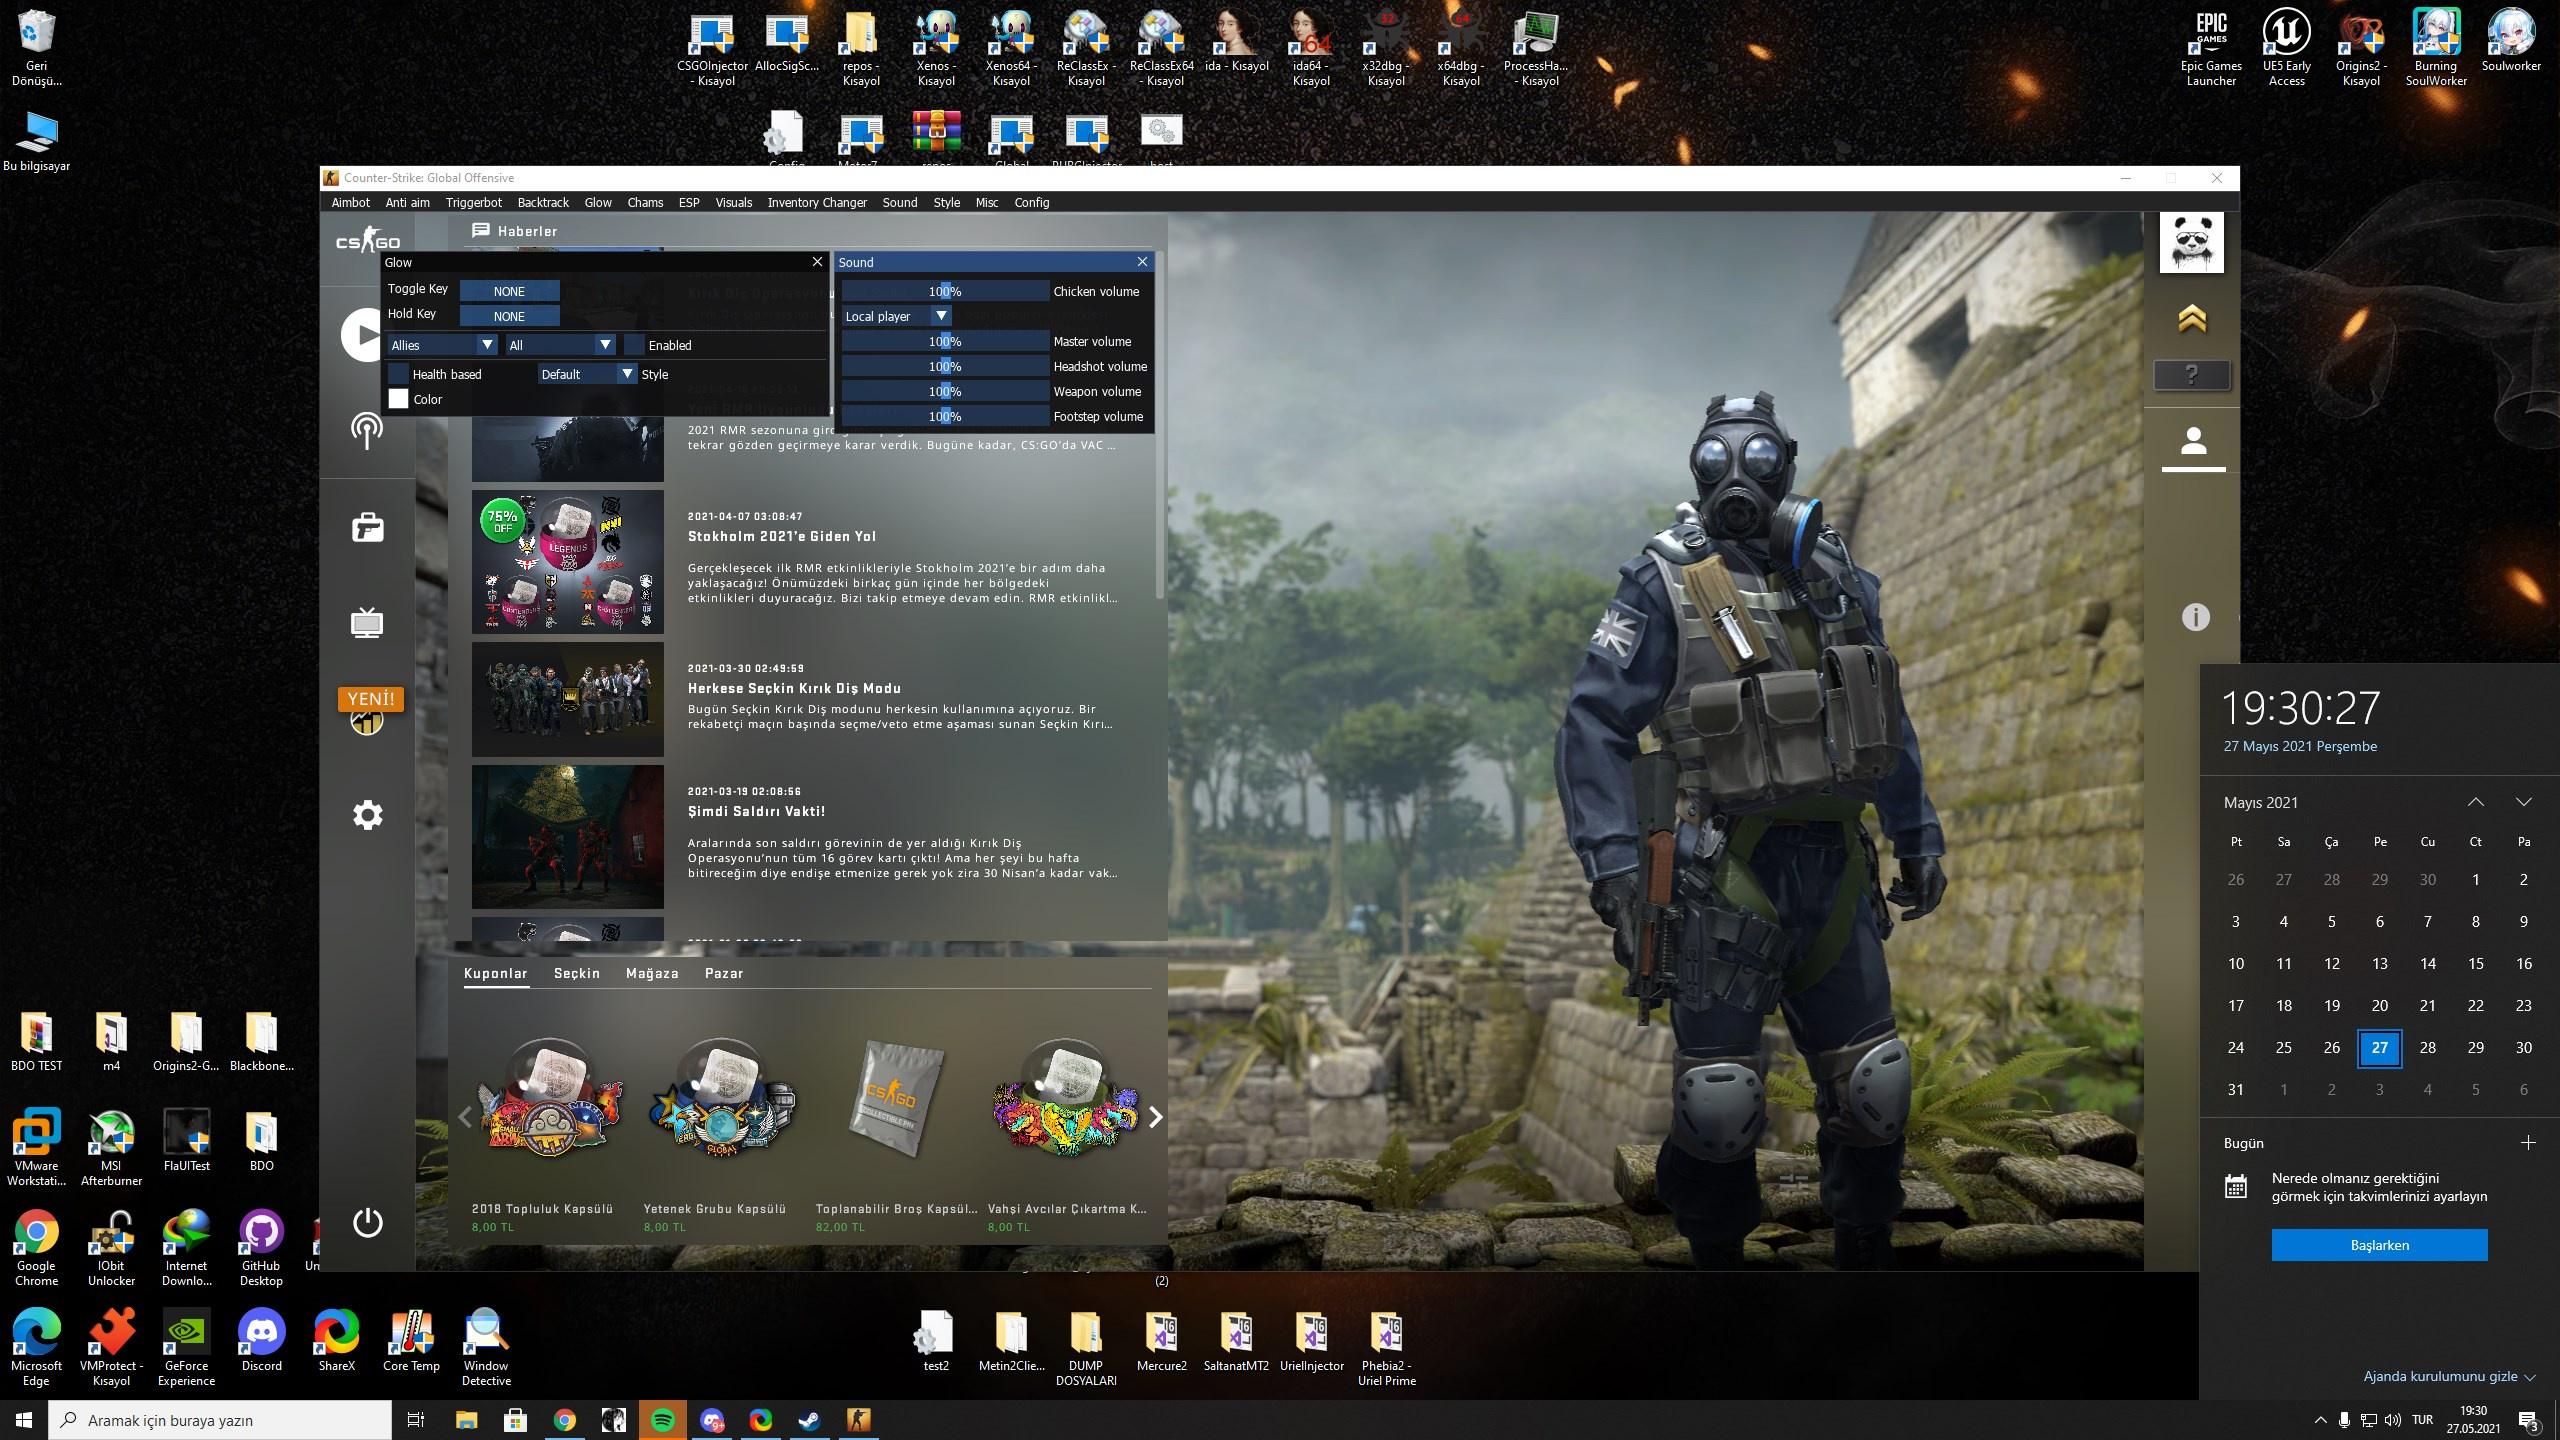
Task: Adjust the Chicken volume slider
Action: [945, 291]
